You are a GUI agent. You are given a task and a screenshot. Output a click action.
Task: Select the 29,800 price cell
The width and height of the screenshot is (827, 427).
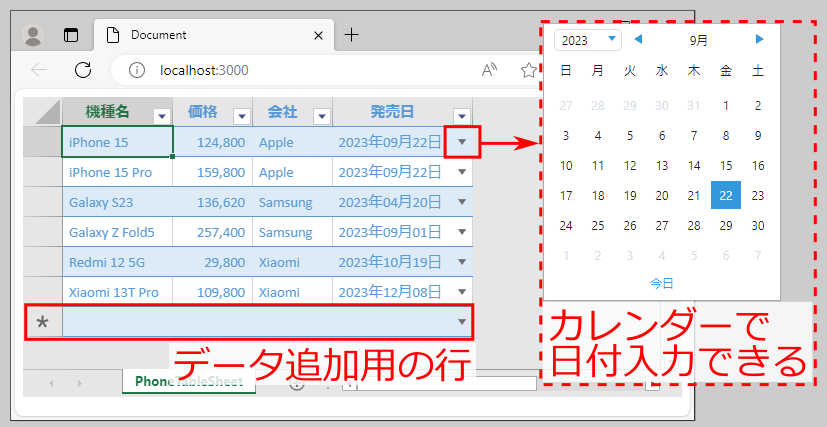[x=213, y=262]
